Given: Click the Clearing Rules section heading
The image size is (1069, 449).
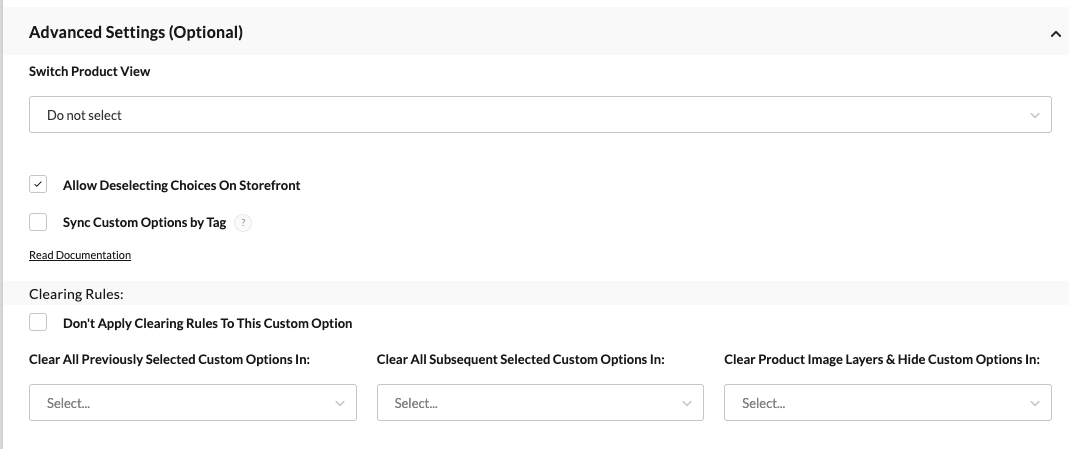Looking at the screenshot, I should tap(76, 294).
